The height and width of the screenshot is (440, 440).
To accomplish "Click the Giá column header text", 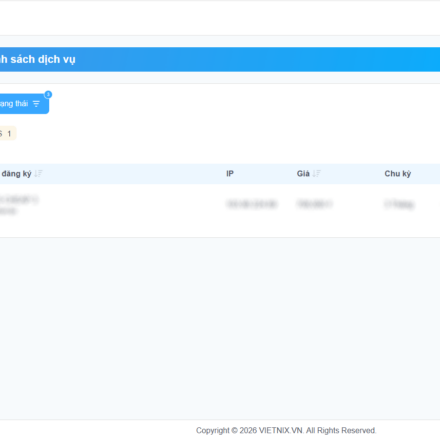I will pyautogui.click(x=303, y=174).
